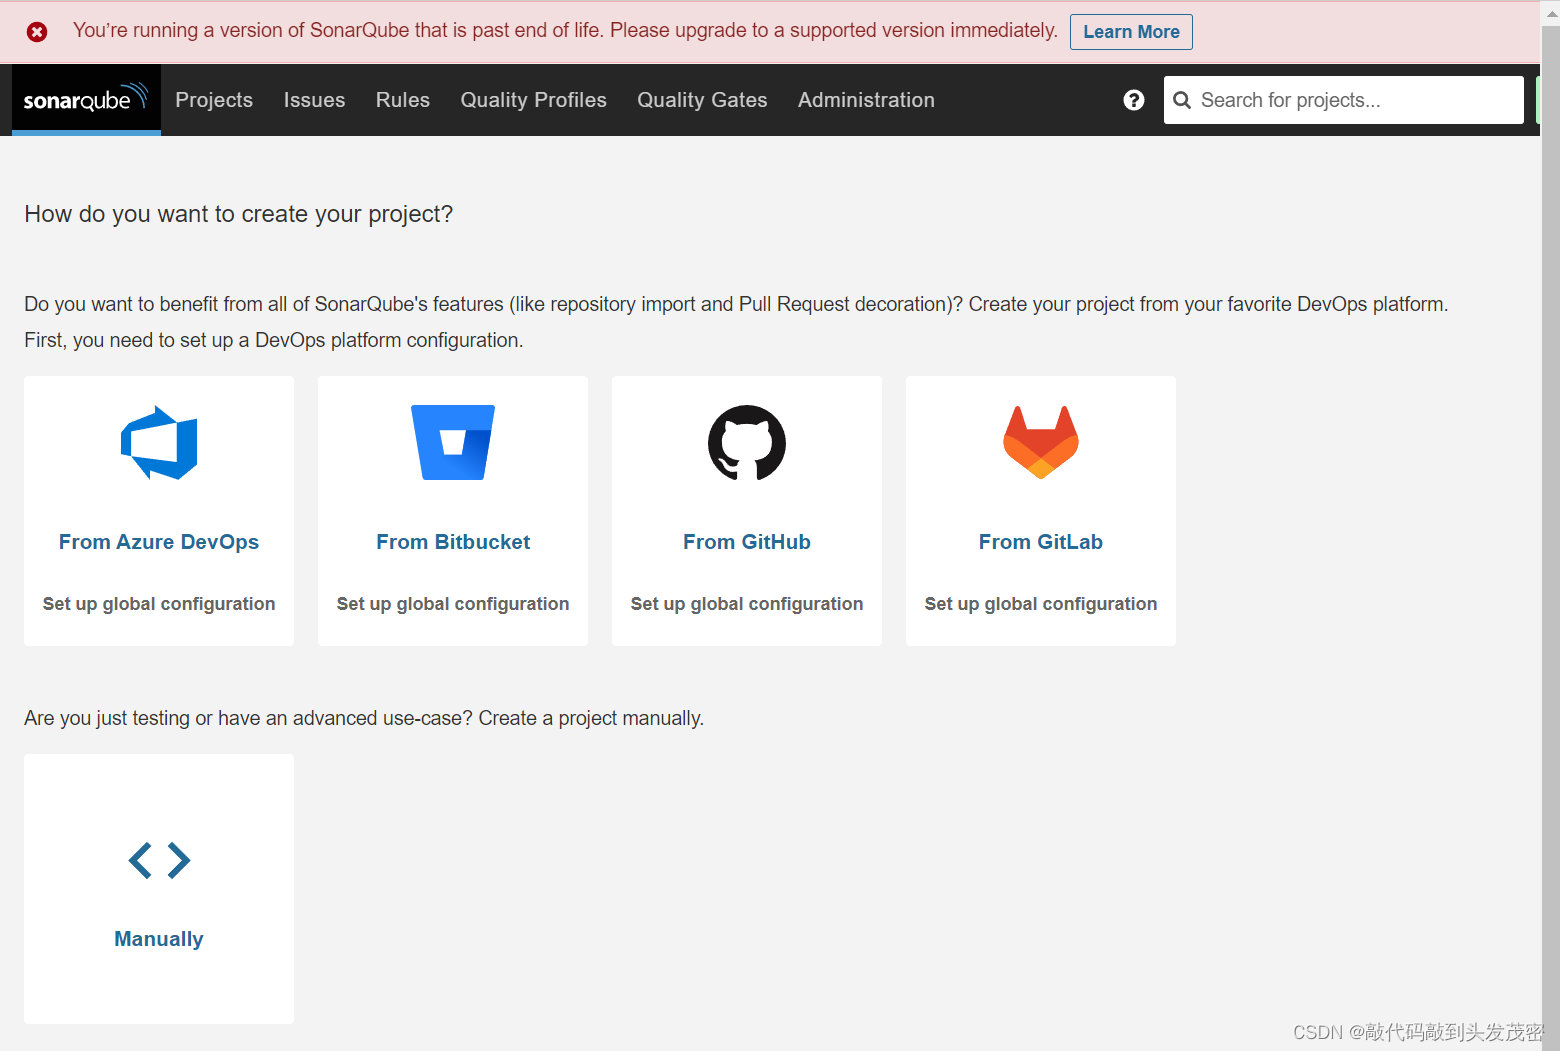This screenshot has width=1560, height=1051.
Task: Open the Administration menu
Action: tap(866, 100)
